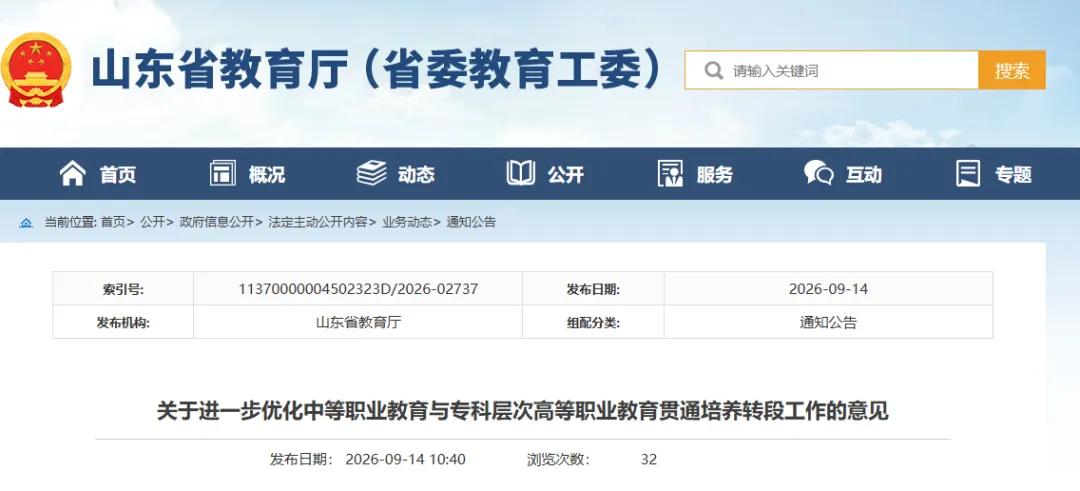Screen dimensions: 1080x491
Task: Go to 首页 in the breadcrumb
Action: 113,222
